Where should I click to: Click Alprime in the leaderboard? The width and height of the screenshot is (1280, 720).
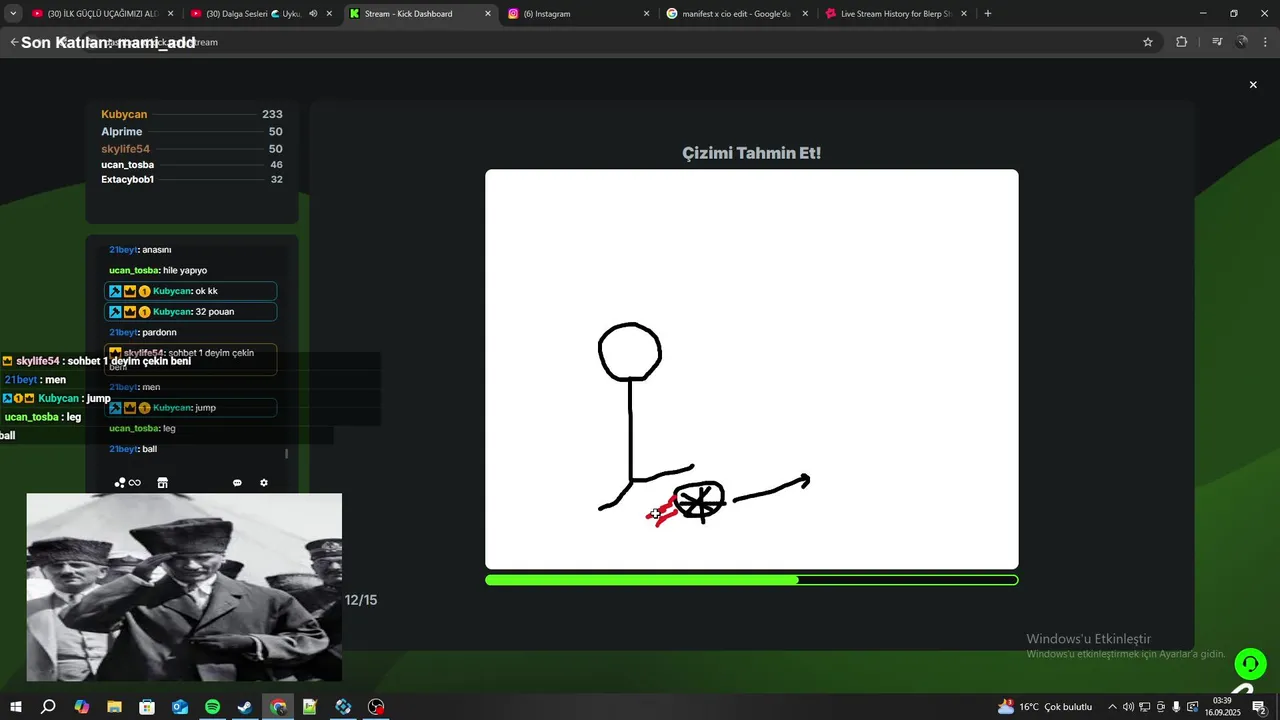pos(122,132)
